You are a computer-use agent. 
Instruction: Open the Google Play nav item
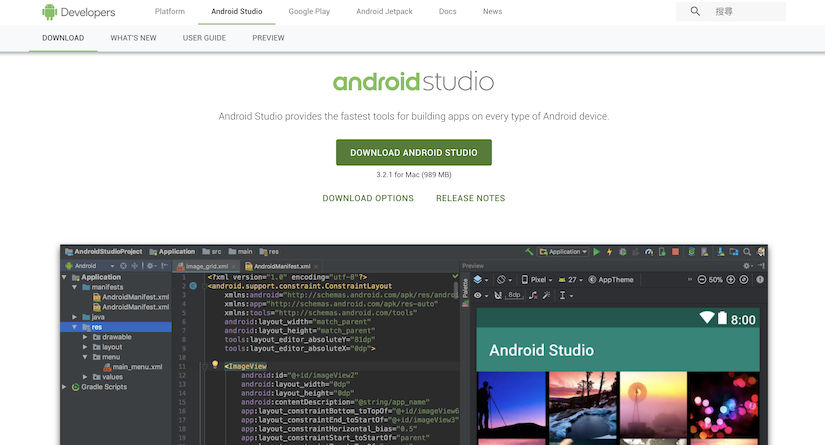[309, 12]
